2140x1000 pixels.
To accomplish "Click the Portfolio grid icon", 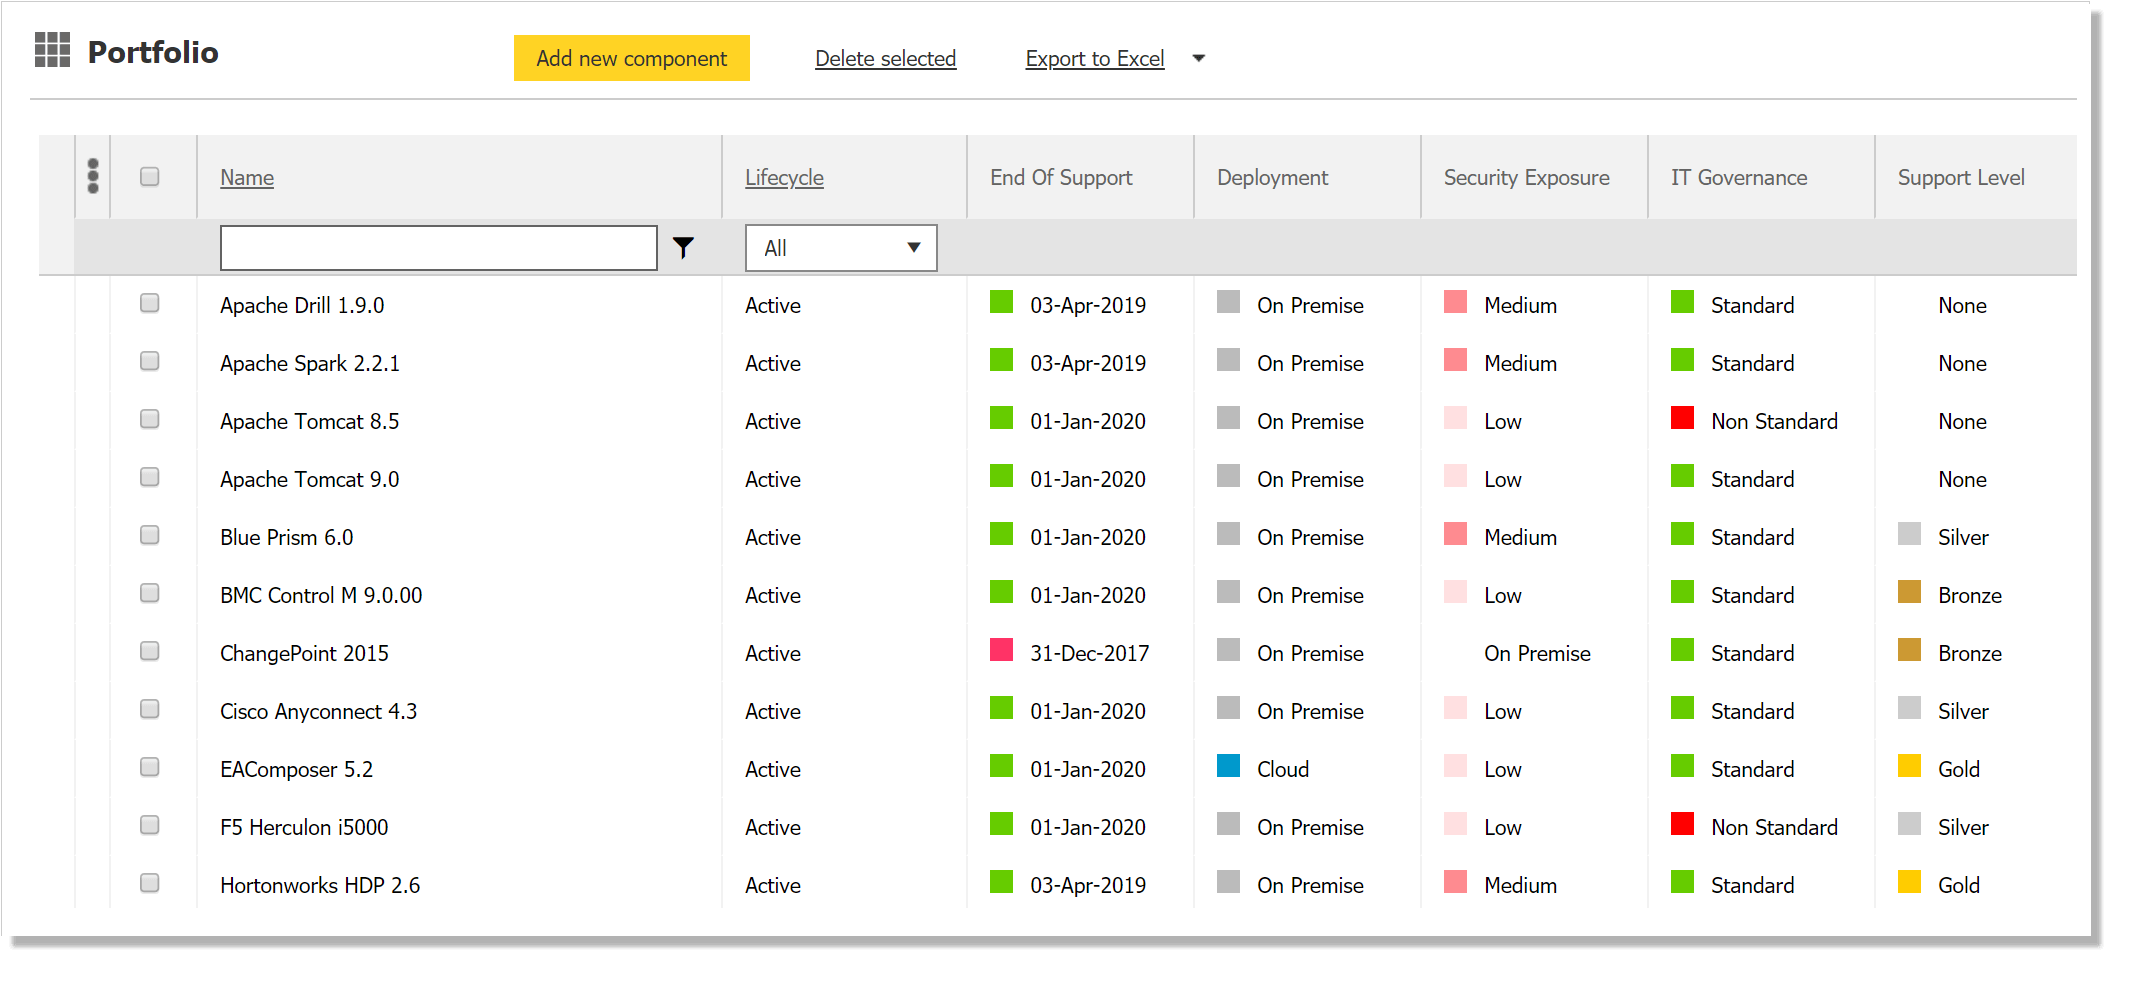I will (x=52, y=50).
